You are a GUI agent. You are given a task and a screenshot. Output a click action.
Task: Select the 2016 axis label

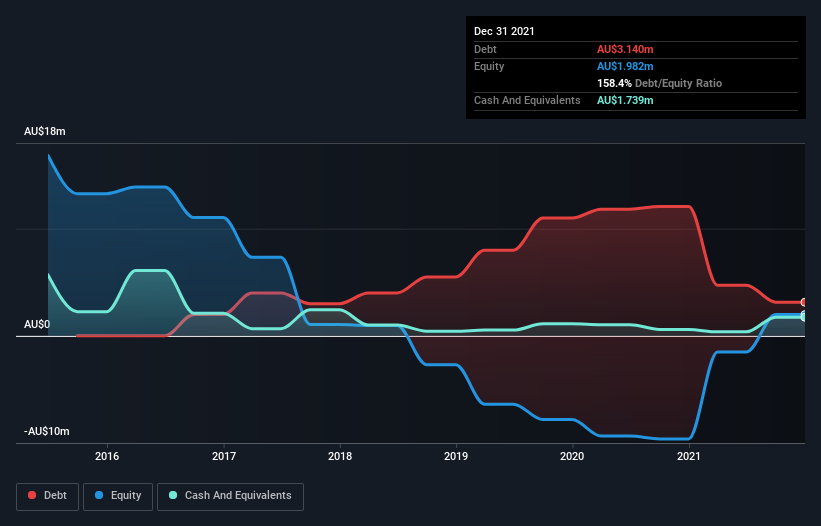click(107, 456)
